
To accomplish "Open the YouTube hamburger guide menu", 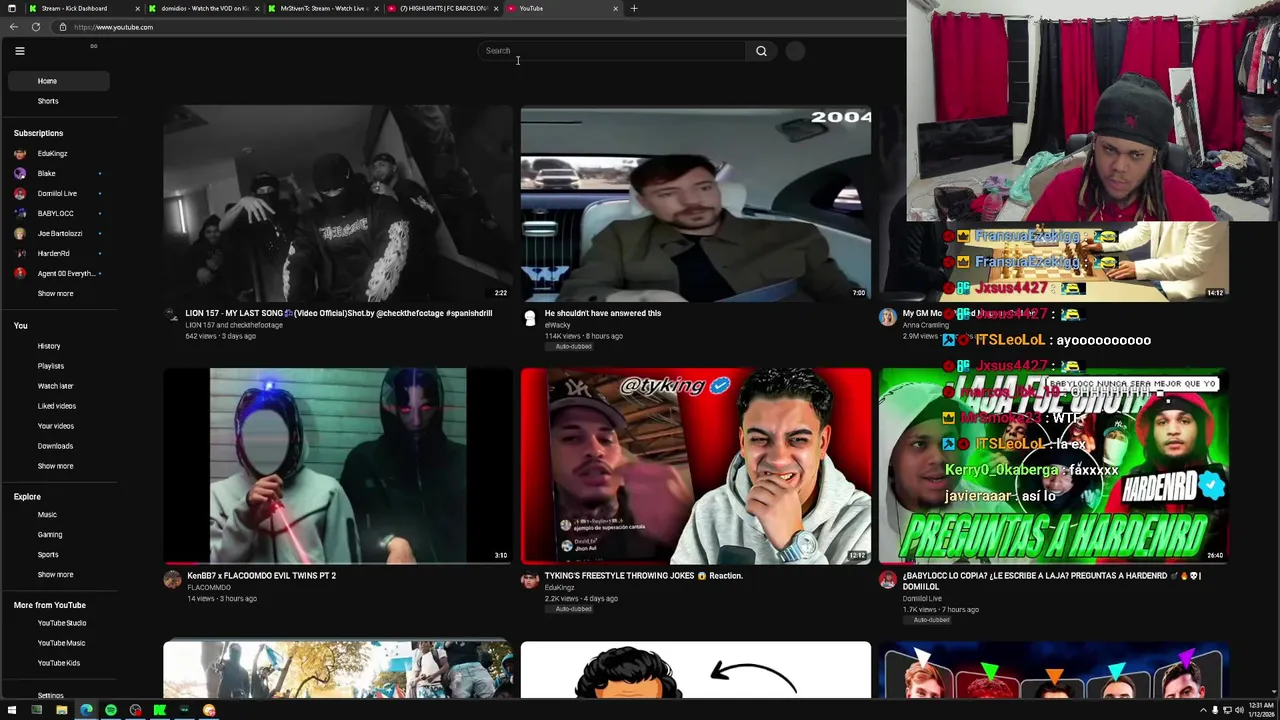I will 19,50.
